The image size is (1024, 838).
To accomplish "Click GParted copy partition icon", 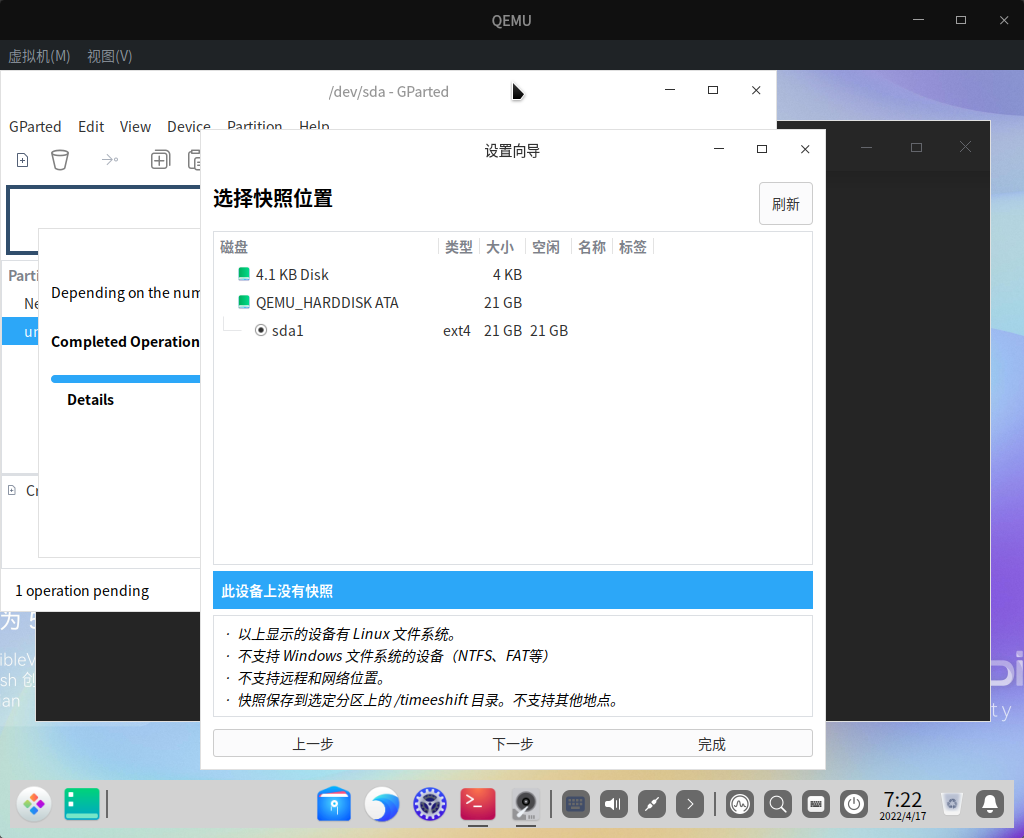I will [x=160, y=160].
